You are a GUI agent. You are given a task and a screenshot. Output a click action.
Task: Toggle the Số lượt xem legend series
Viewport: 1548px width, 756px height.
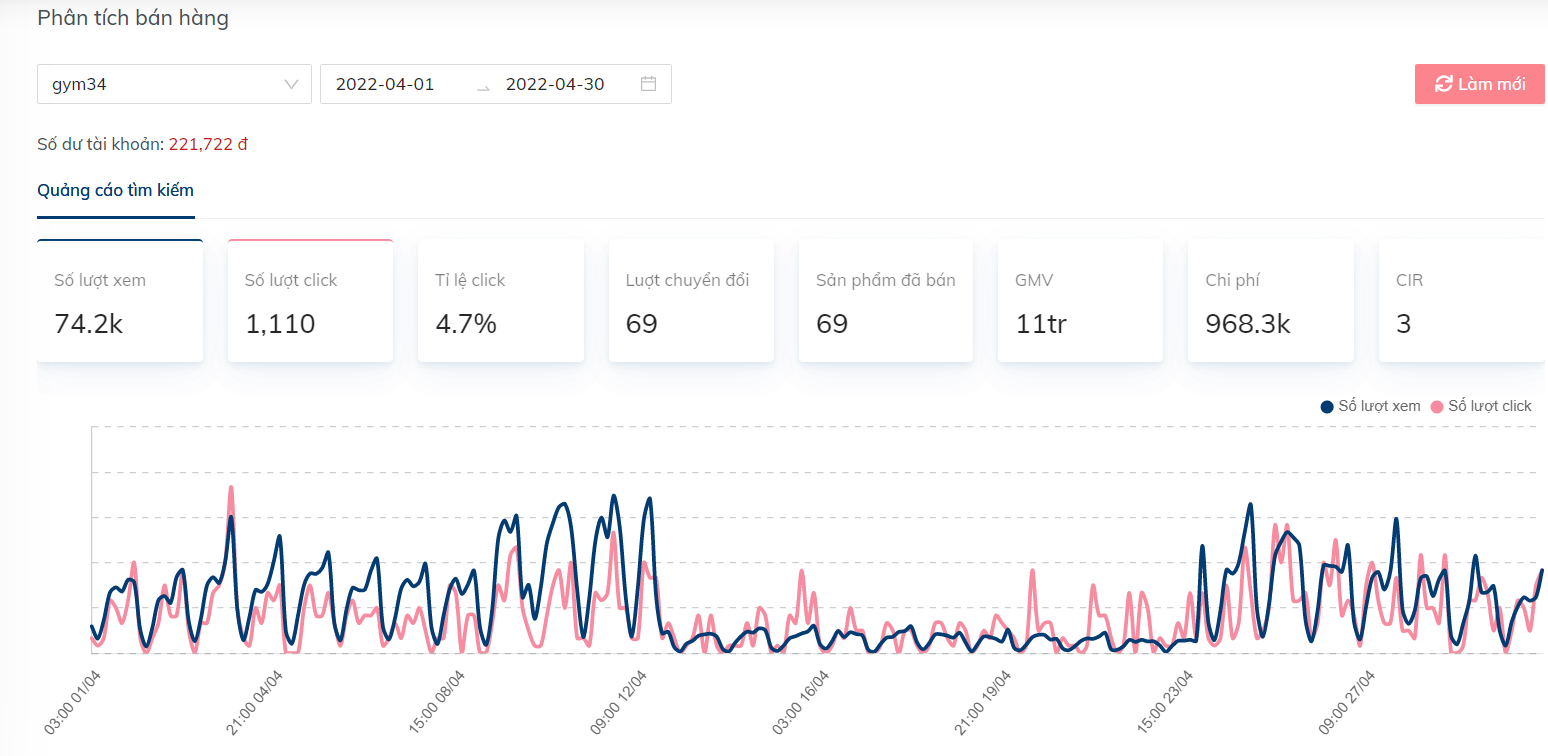(1371, 406)
